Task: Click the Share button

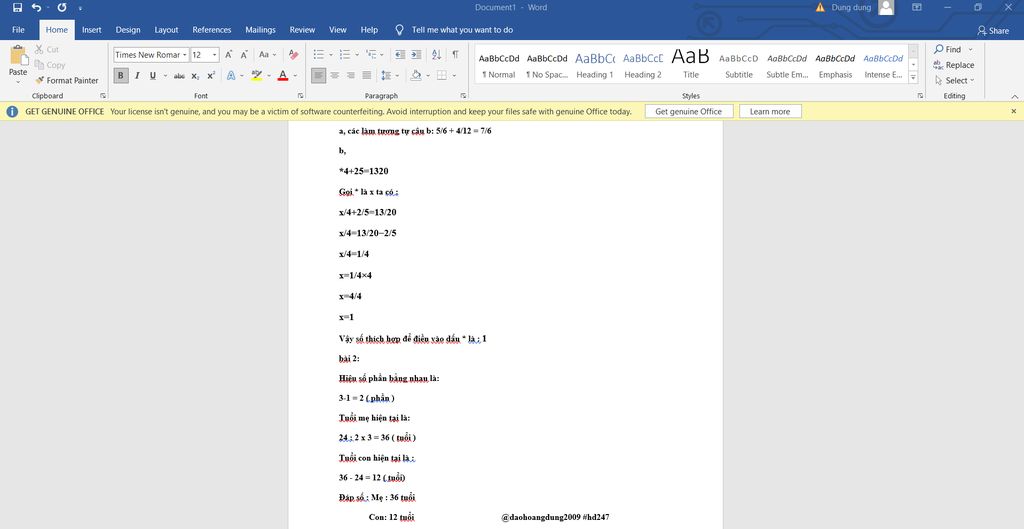Action: [993, 30]
